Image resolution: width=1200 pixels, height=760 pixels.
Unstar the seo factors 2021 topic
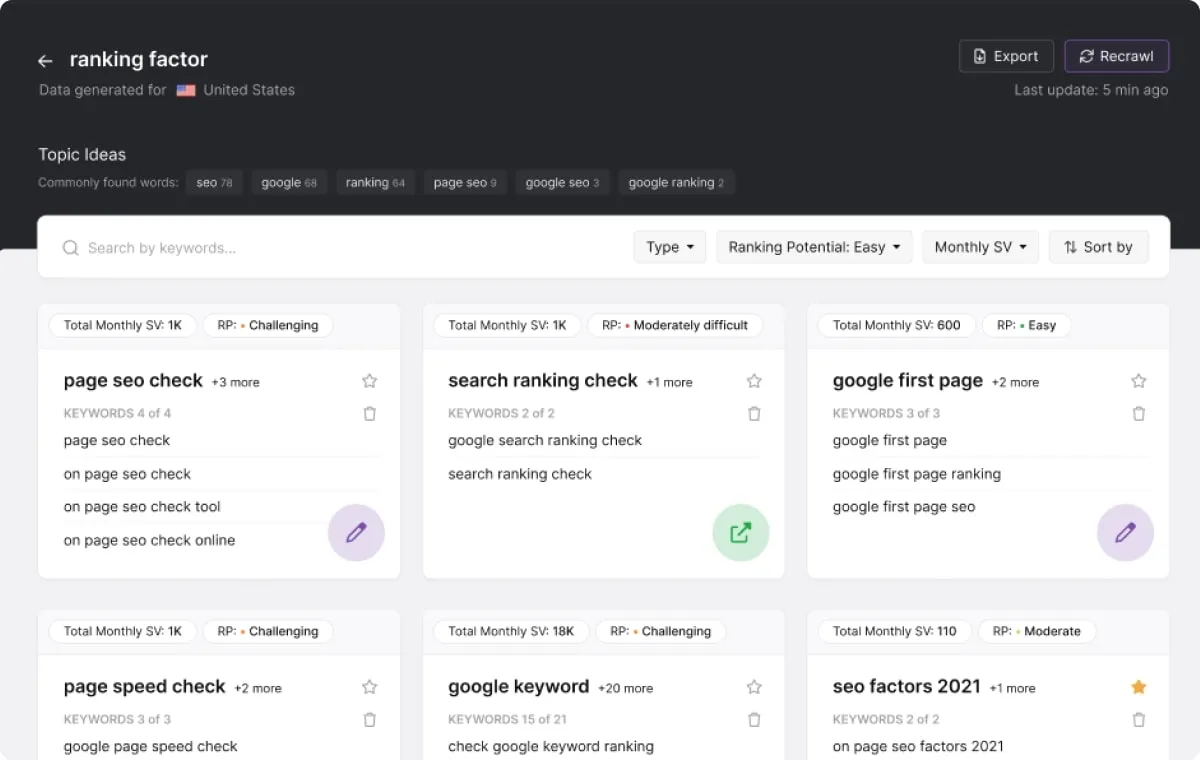(1138, 687)
